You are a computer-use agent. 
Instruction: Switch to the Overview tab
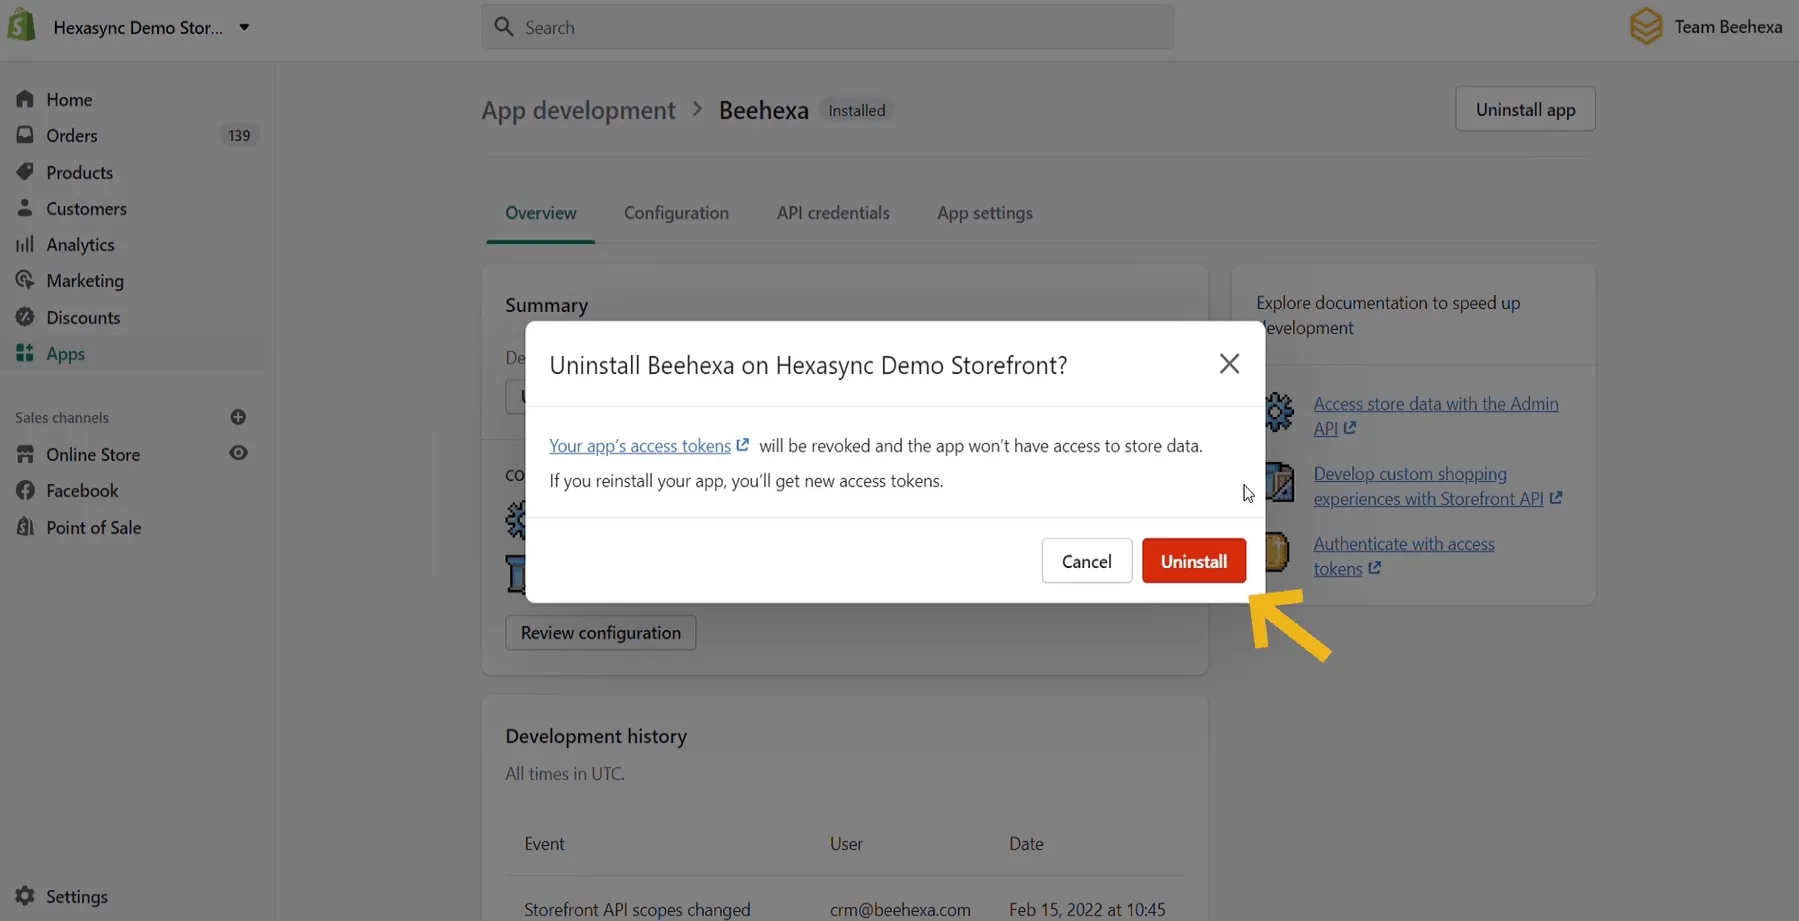[x=541, y=213]
